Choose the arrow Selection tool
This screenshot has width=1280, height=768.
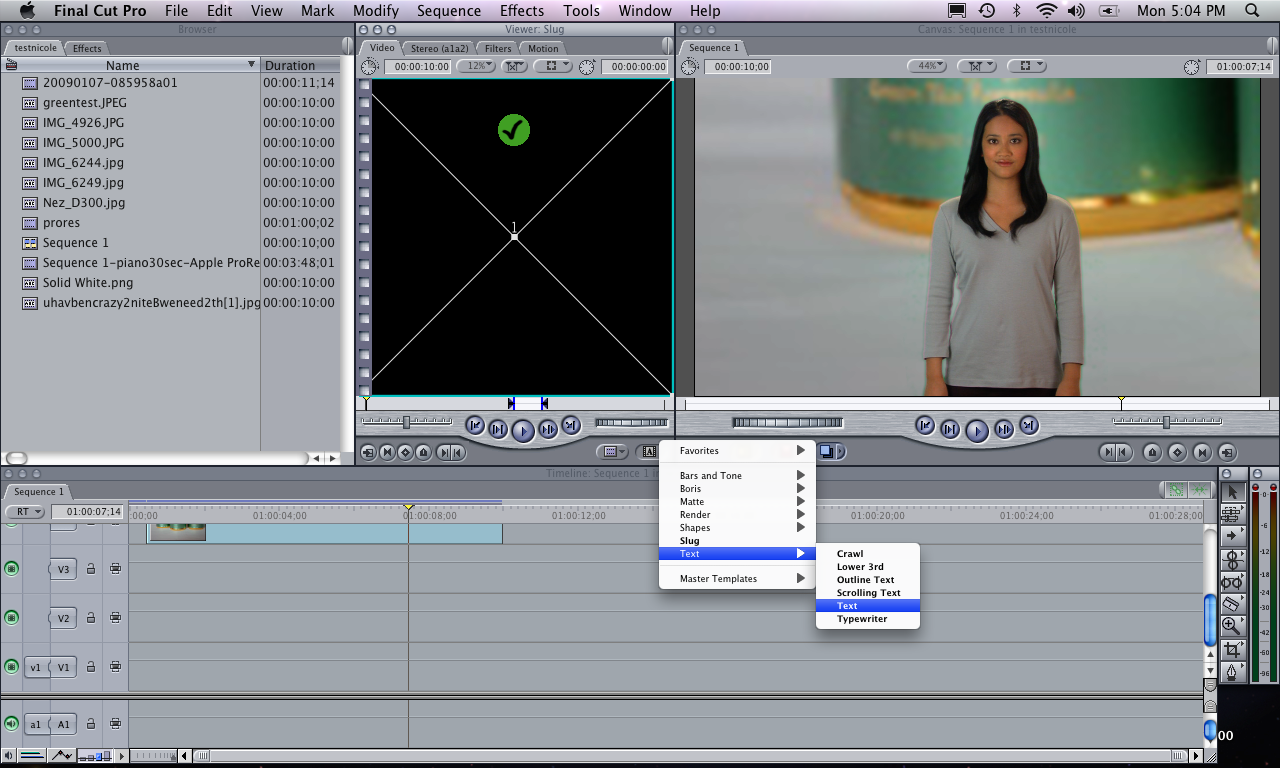[x=1232, y=491]
